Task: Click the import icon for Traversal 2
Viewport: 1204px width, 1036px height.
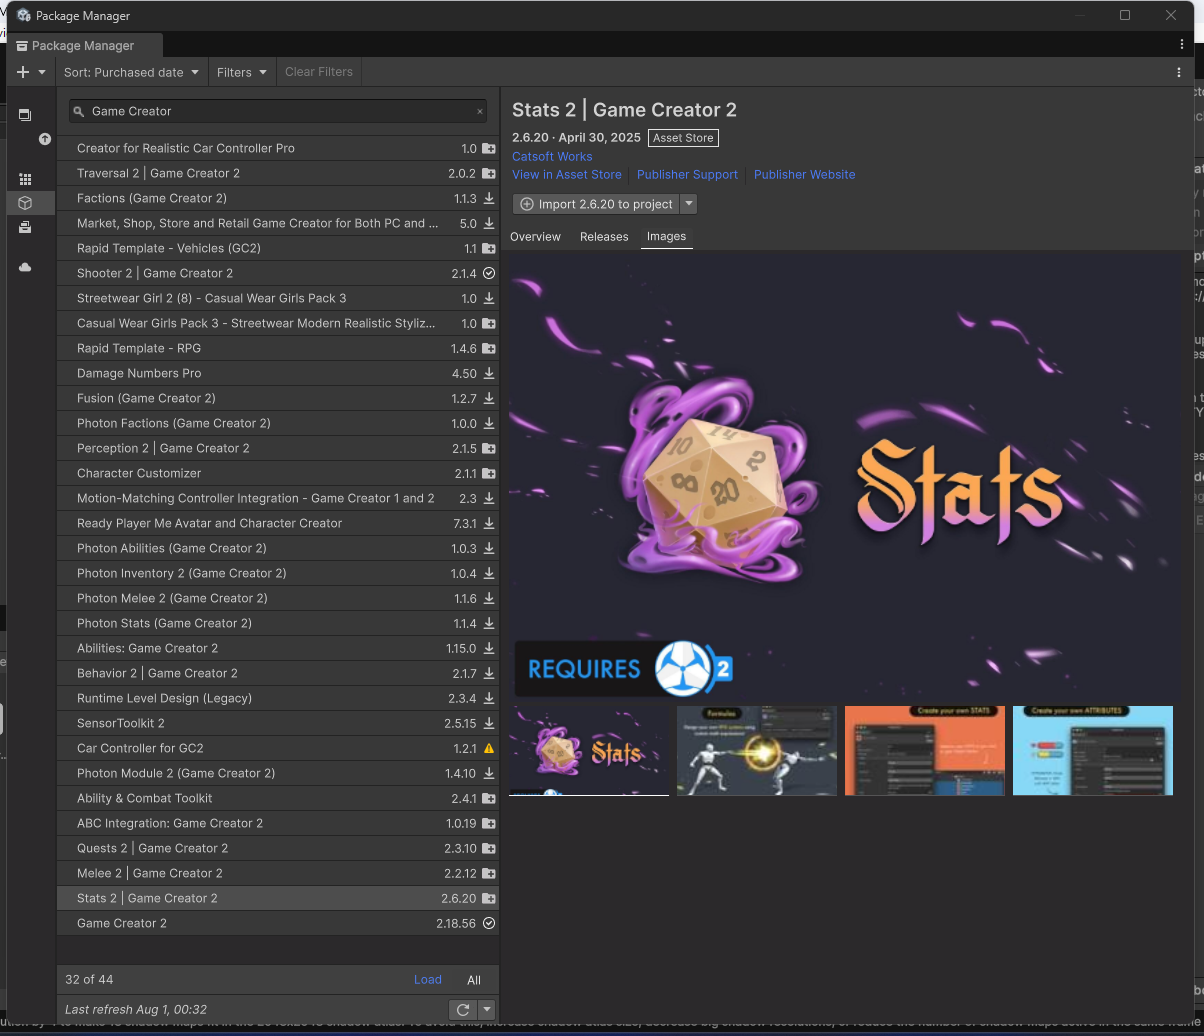Action: (x=489, y=173)
